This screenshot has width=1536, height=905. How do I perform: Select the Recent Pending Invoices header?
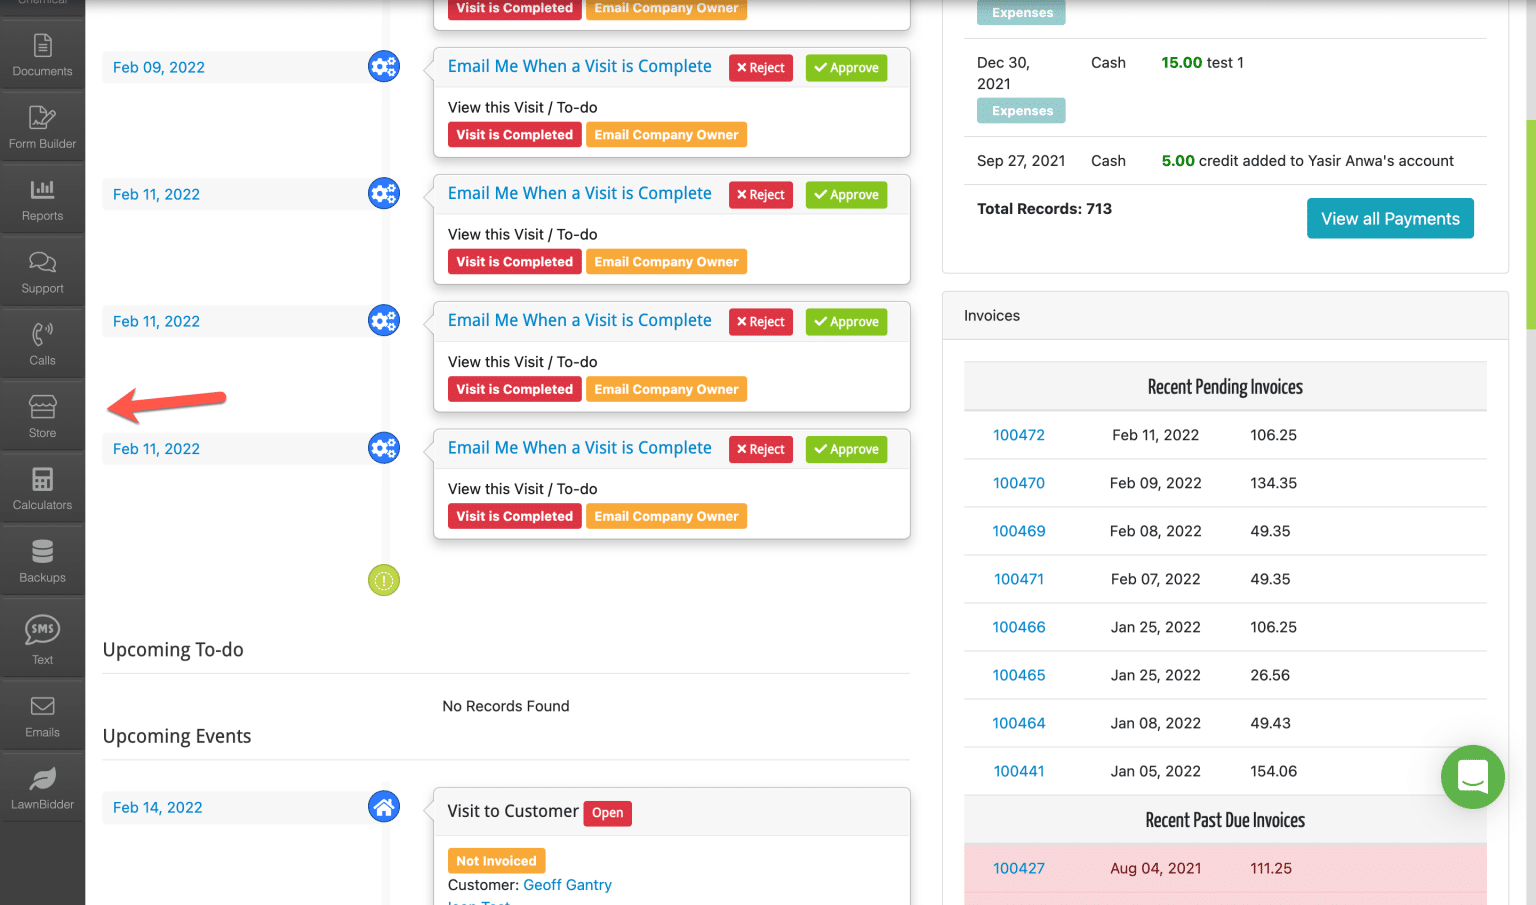[1225, 387]
